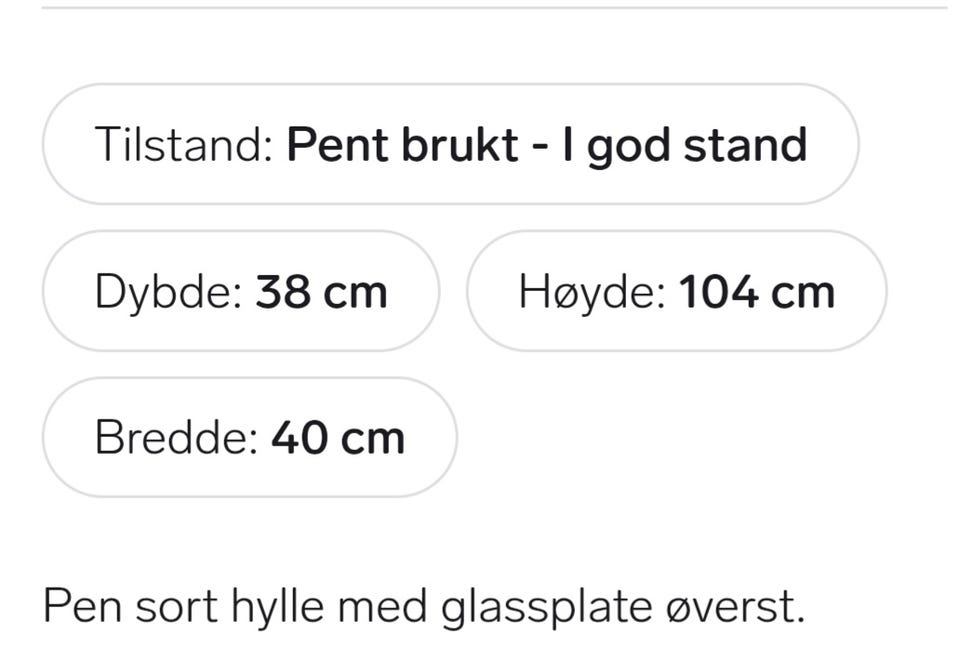This screenshot has height=661, width=960.
Task: Click the words 'Pen sort' starting the description
Action: (x=130, y=606)
